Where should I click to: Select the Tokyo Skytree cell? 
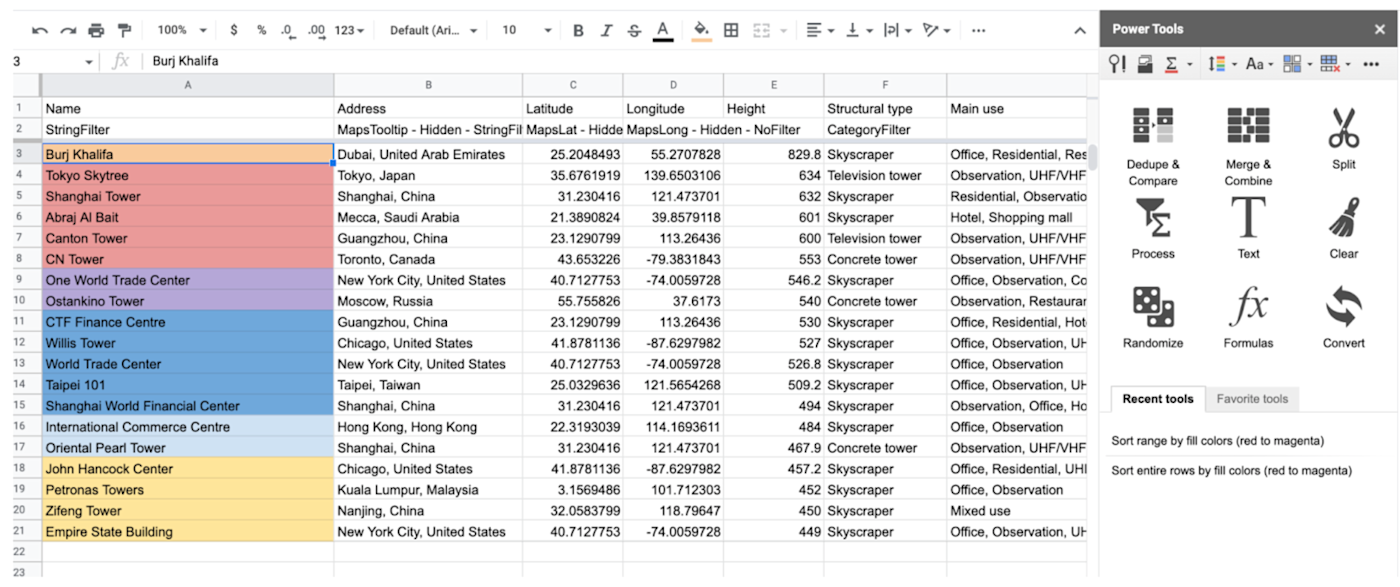(x=188, y=176)
